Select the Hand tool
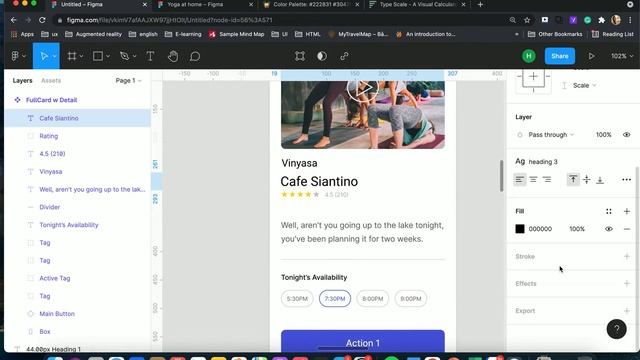Viewport: 640px width, 360px height. (173, 56)
